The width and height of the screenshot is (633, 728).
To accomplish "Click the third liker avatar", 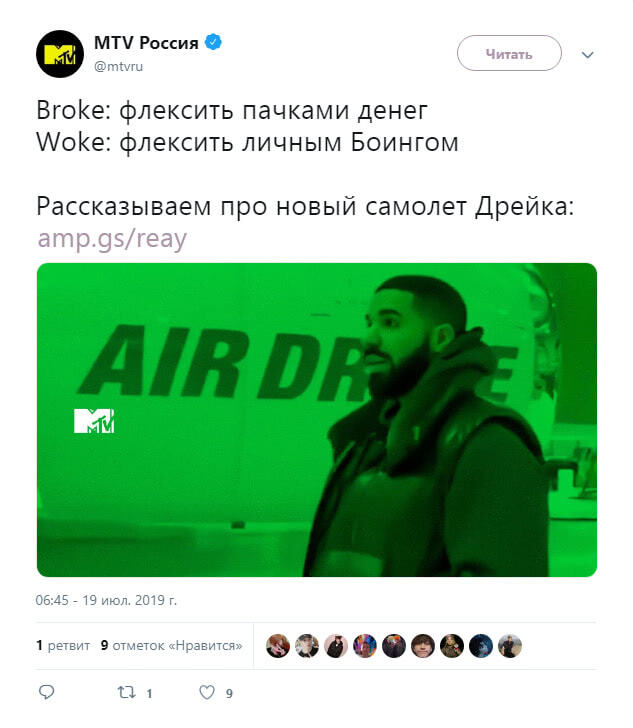I will pyautogui.click(x=336, y=646).
